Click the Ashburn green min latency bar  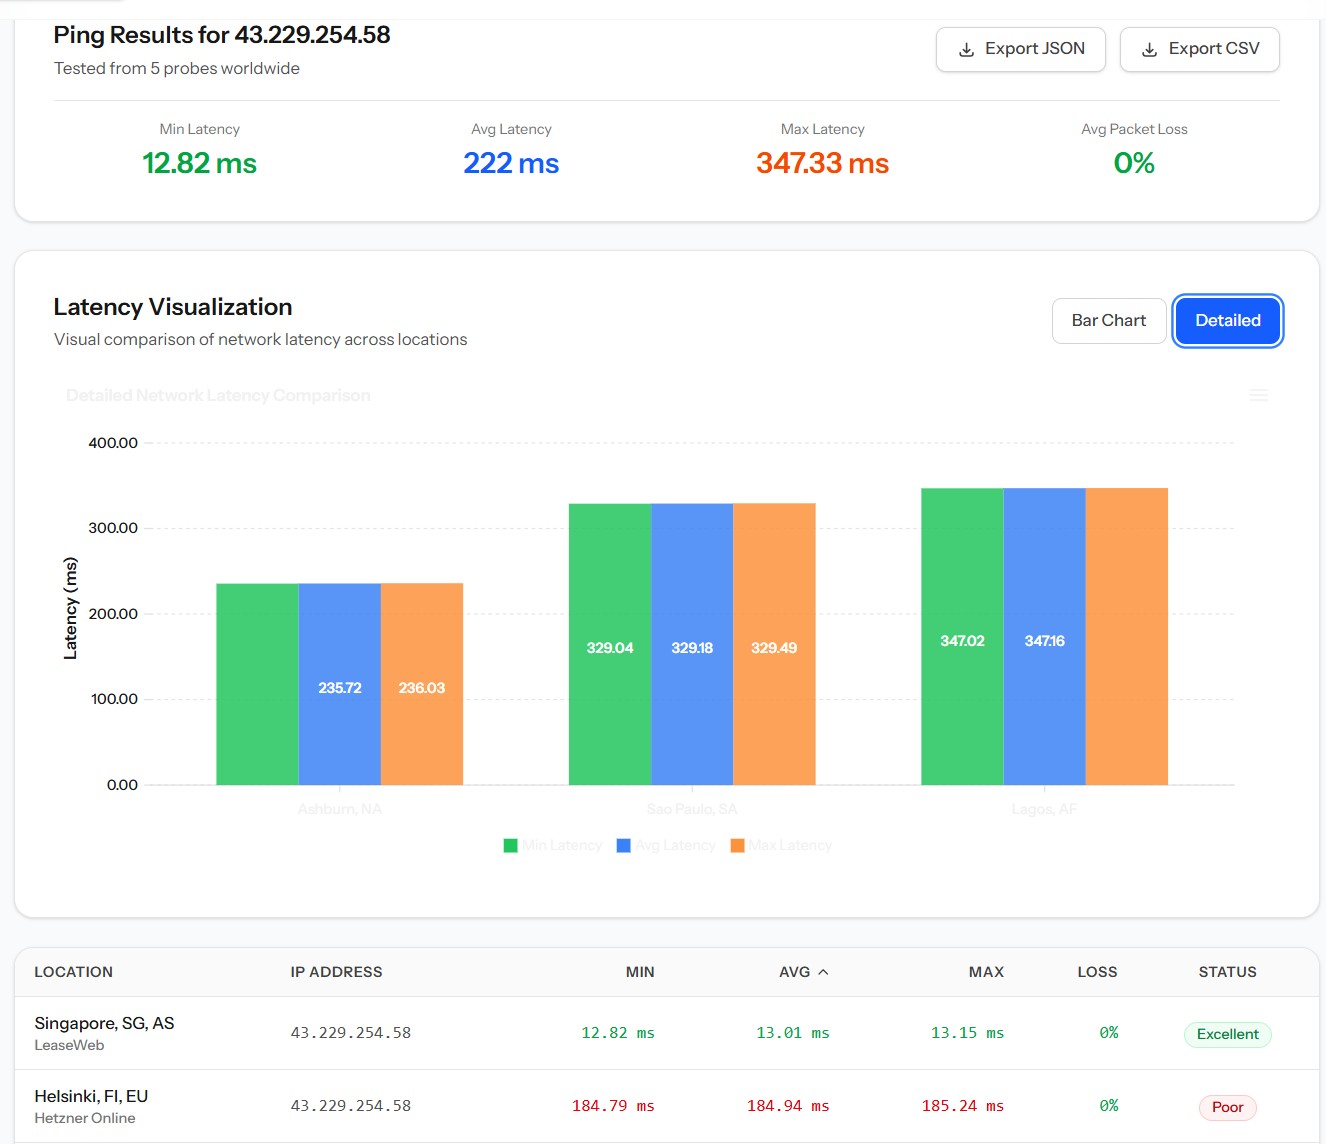[x=257, y=684]
